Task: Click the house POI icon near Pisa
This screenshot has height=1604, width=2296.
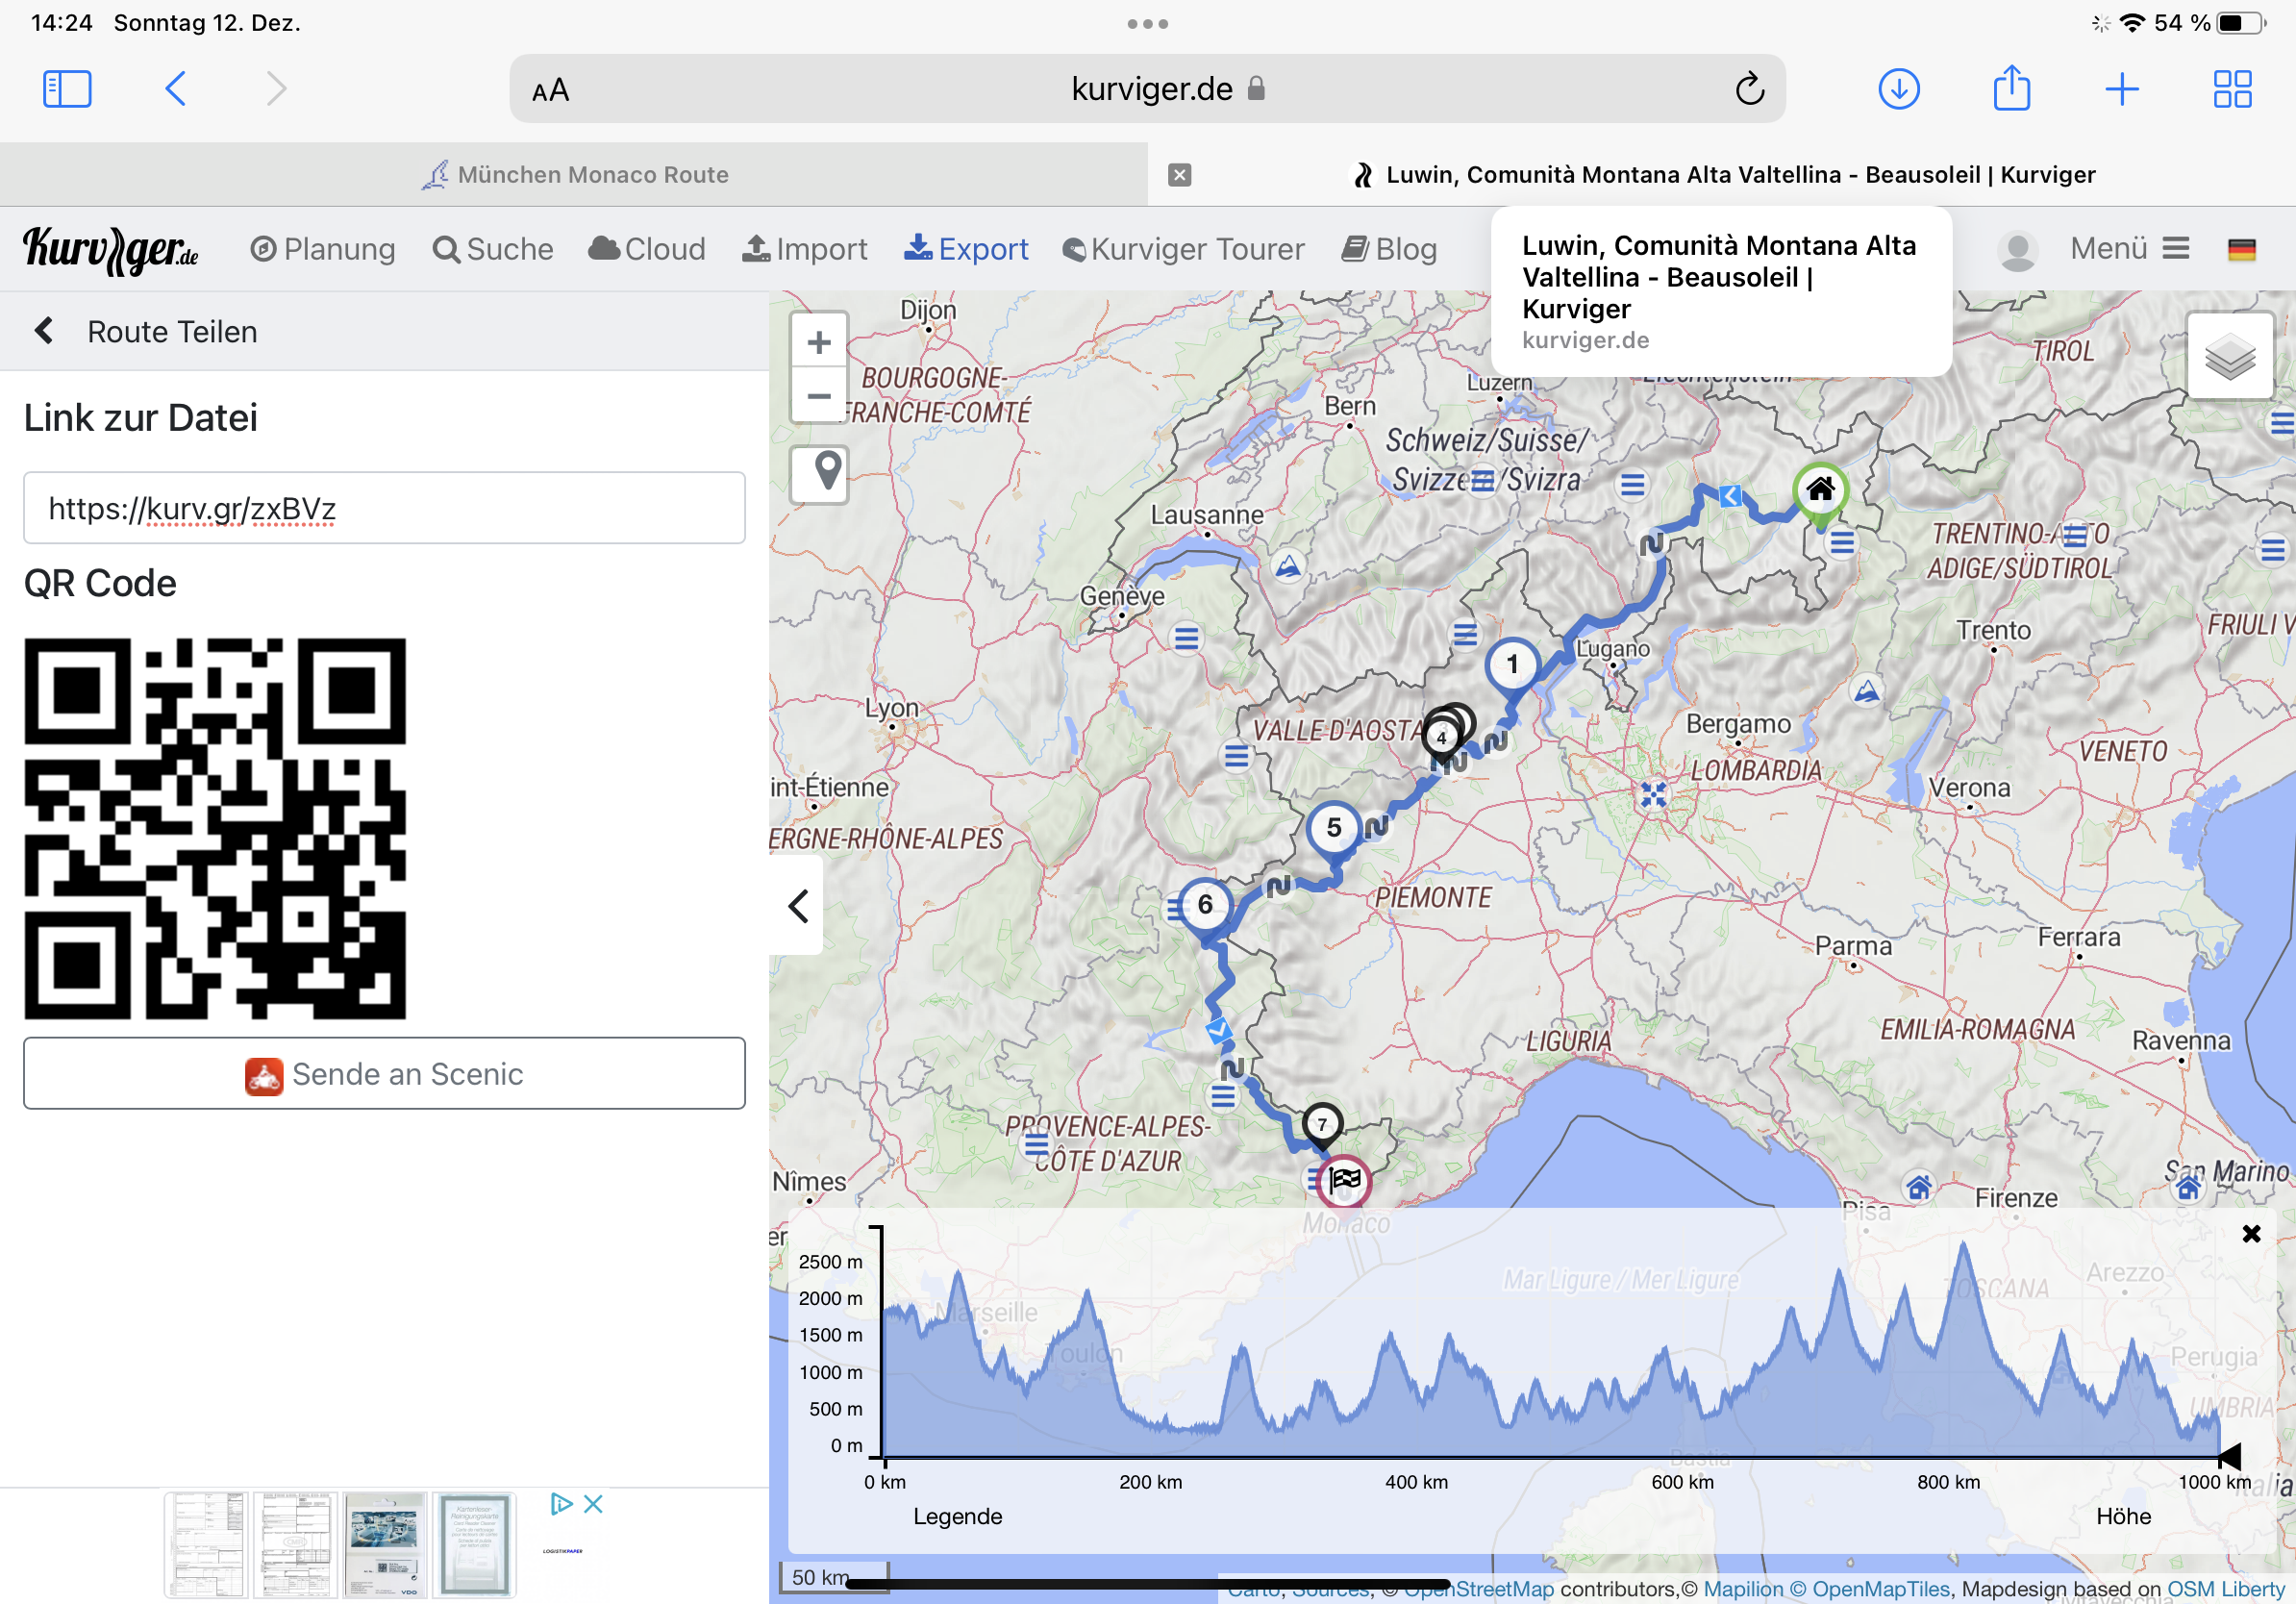Action: tap(1918, 1187)
